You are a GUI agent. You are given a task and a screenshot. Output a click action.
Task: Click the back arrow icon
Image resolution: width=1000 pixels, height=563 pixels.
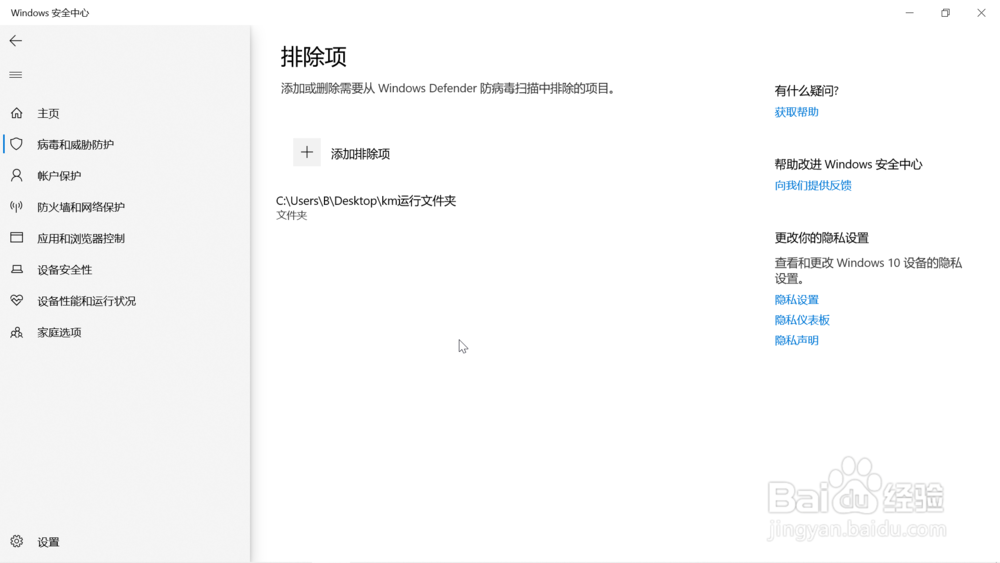coord(16,41)
